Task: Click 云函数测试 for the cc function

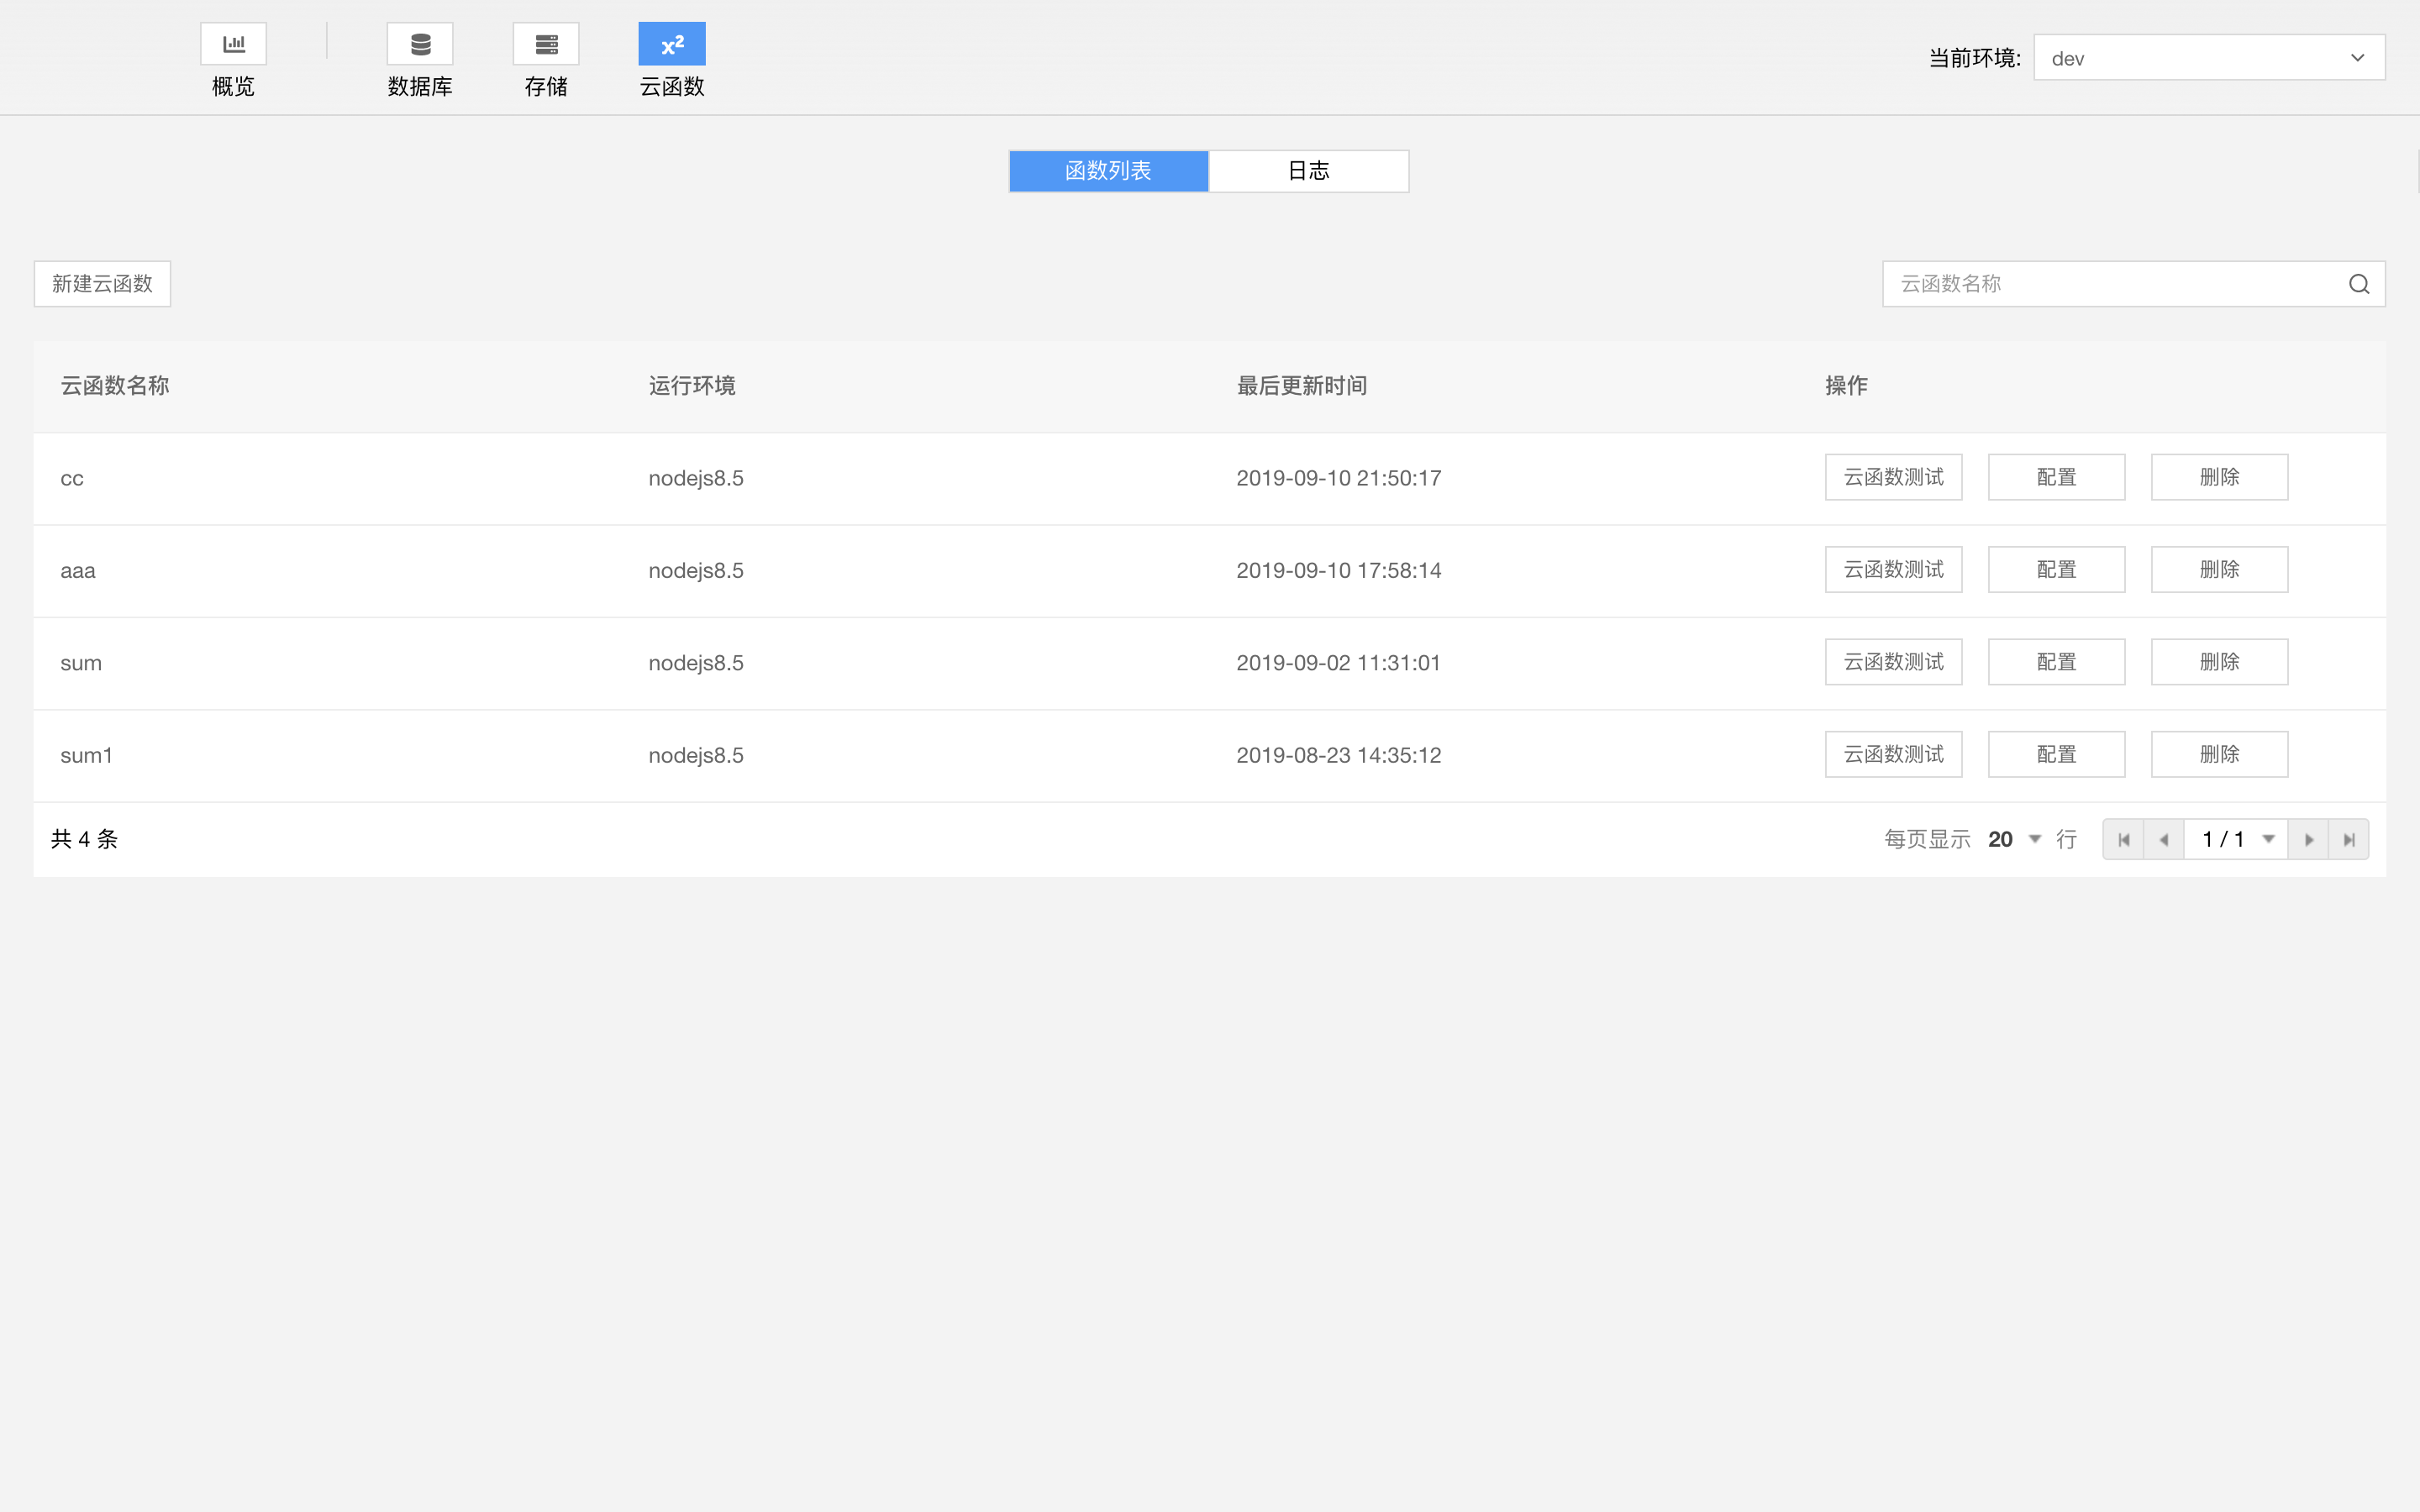Action: [x=1893, y=477]
